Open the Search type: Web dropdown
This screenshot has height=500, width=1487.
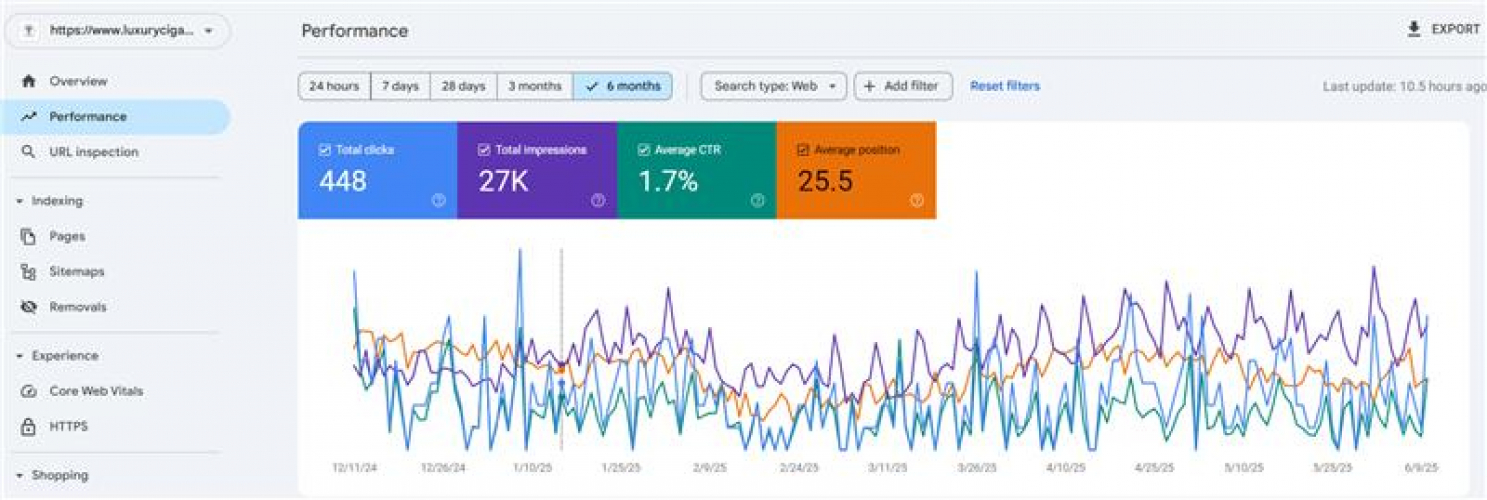(774, 86)
